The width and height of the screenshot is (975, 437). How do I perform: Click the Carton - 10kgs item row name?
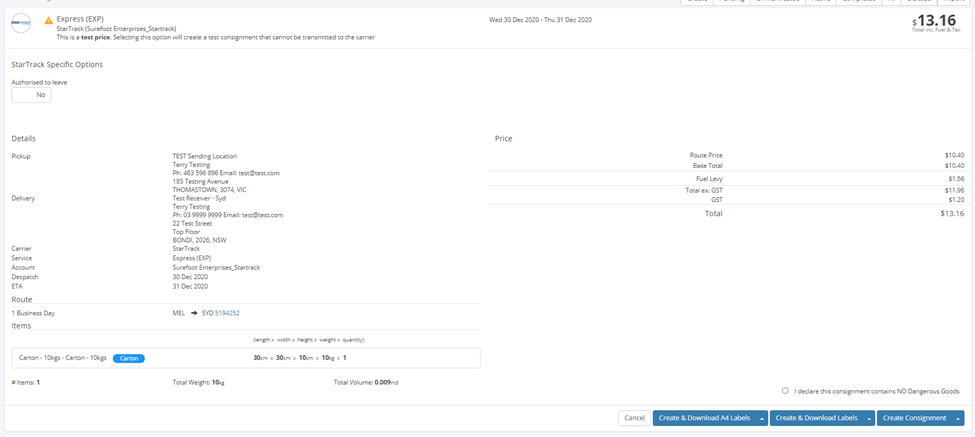tap(63, 358)
